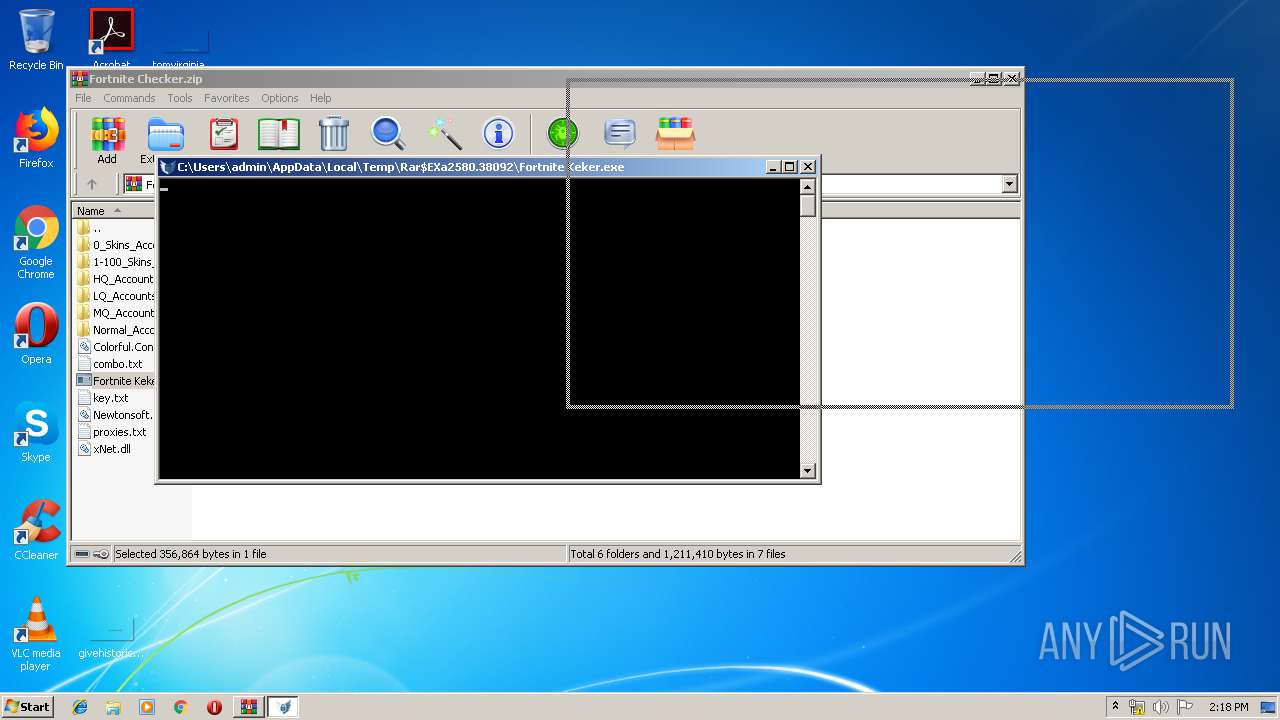Click the console scrollbar up arrow

808,186
